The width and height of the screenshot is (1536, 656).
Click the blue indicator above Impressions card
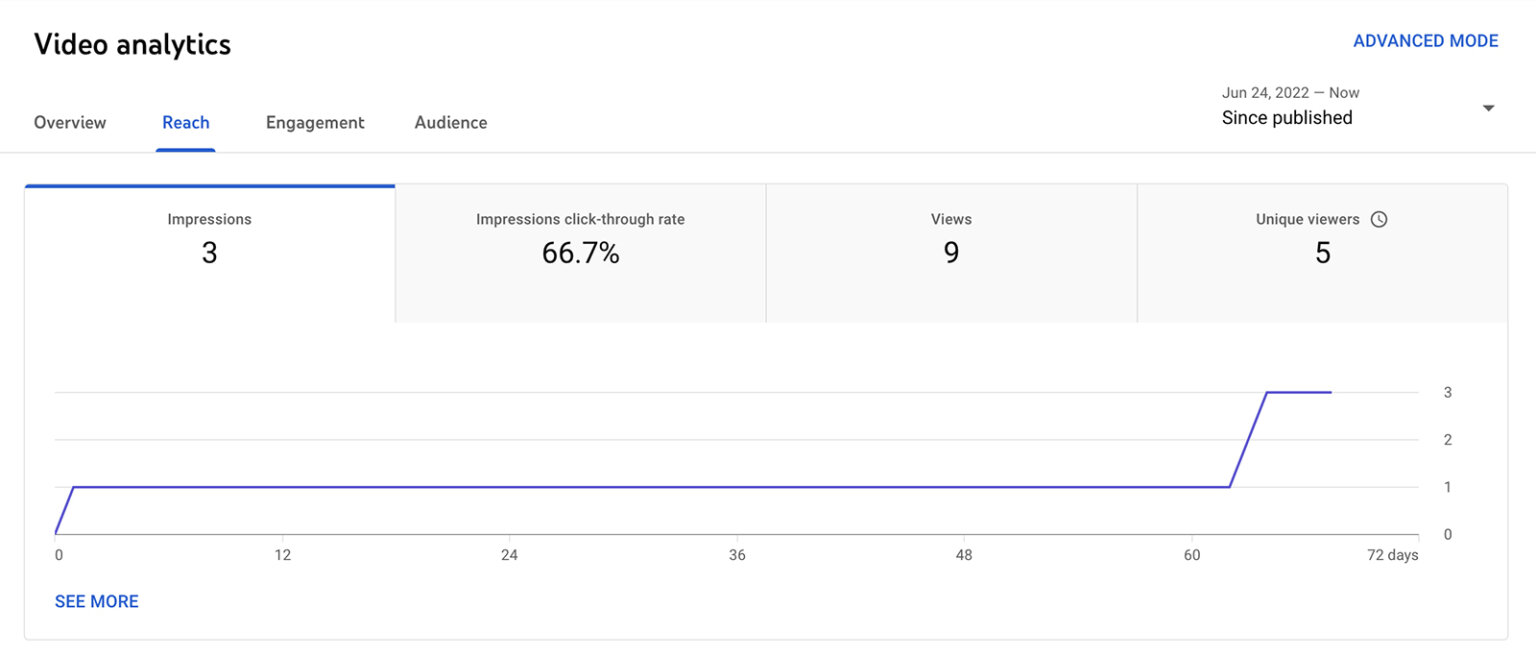(209, 185)
